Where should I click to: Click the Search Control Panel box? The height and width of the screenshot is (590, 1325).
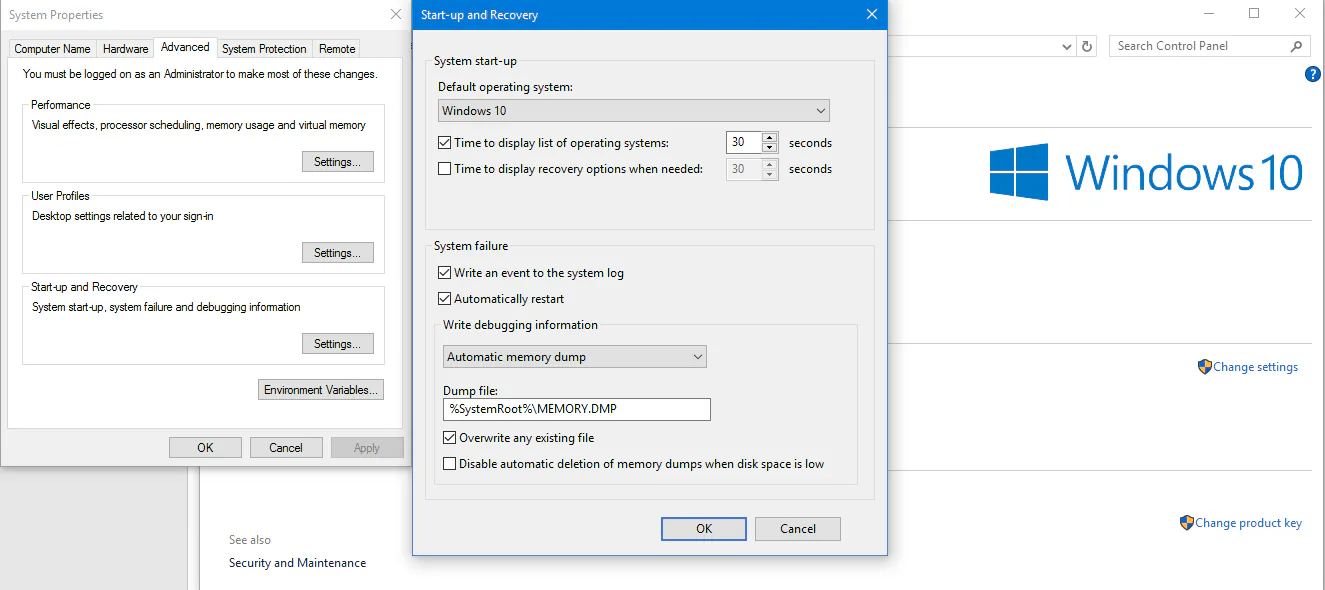click(x=1210, y=46)
